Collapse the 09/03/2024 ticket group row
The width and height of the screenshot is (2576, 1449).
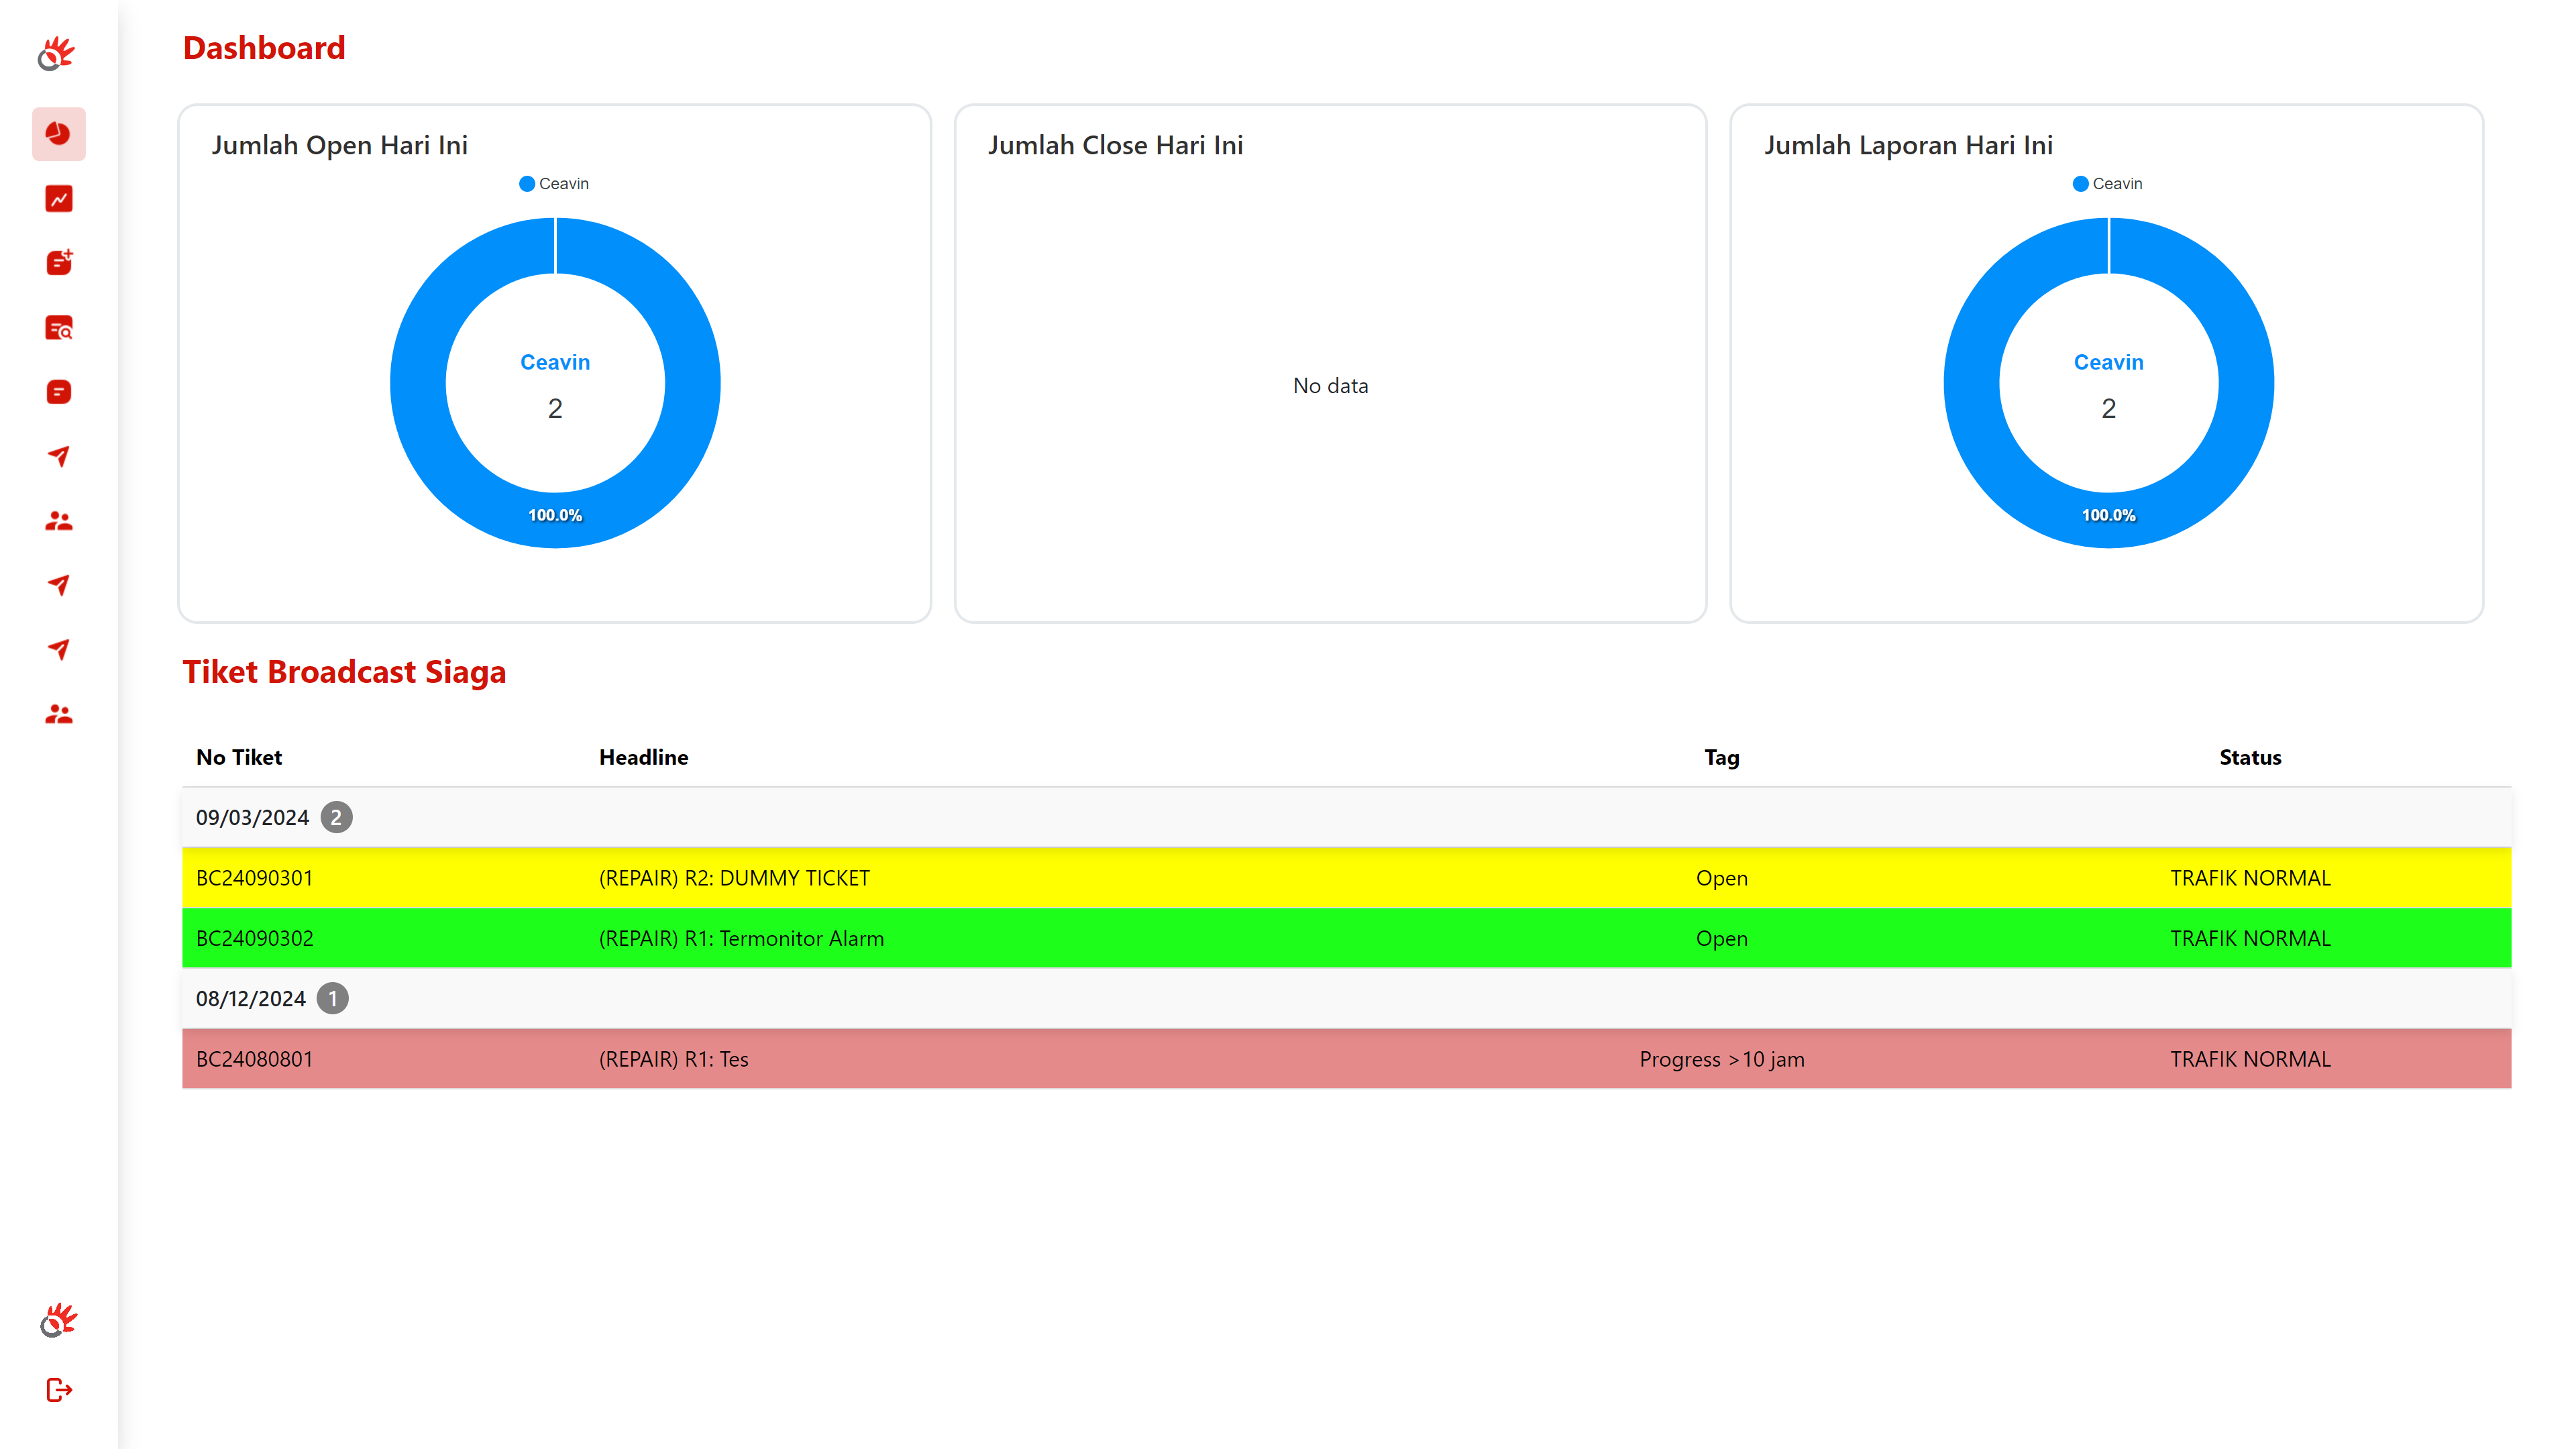(x=1346, y=818)
